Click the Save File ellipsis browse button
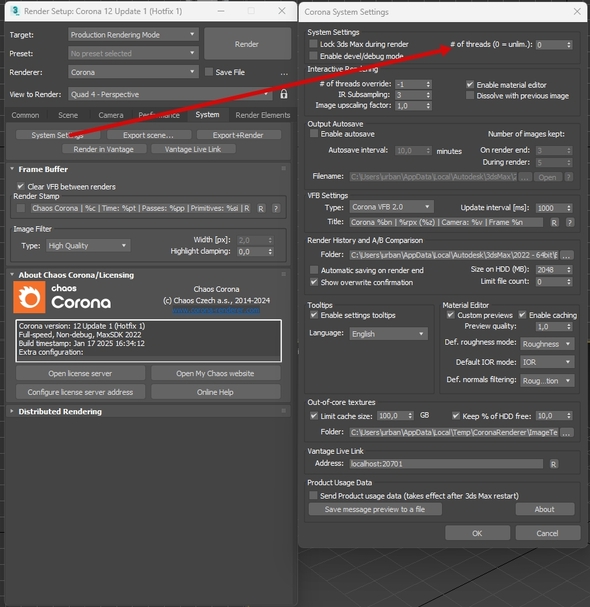Screen dimensions: 590x607 pos(284,73)
